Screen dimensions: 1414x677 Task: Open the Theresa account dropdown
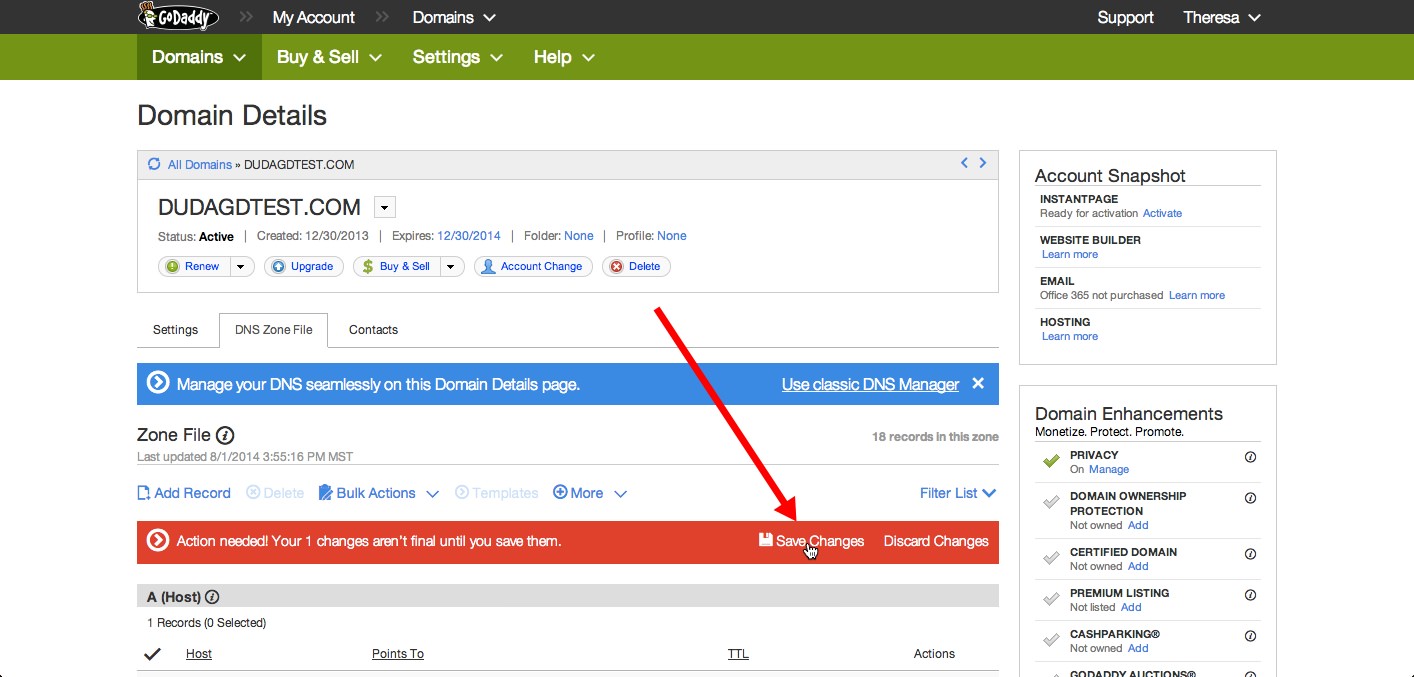1222,17
